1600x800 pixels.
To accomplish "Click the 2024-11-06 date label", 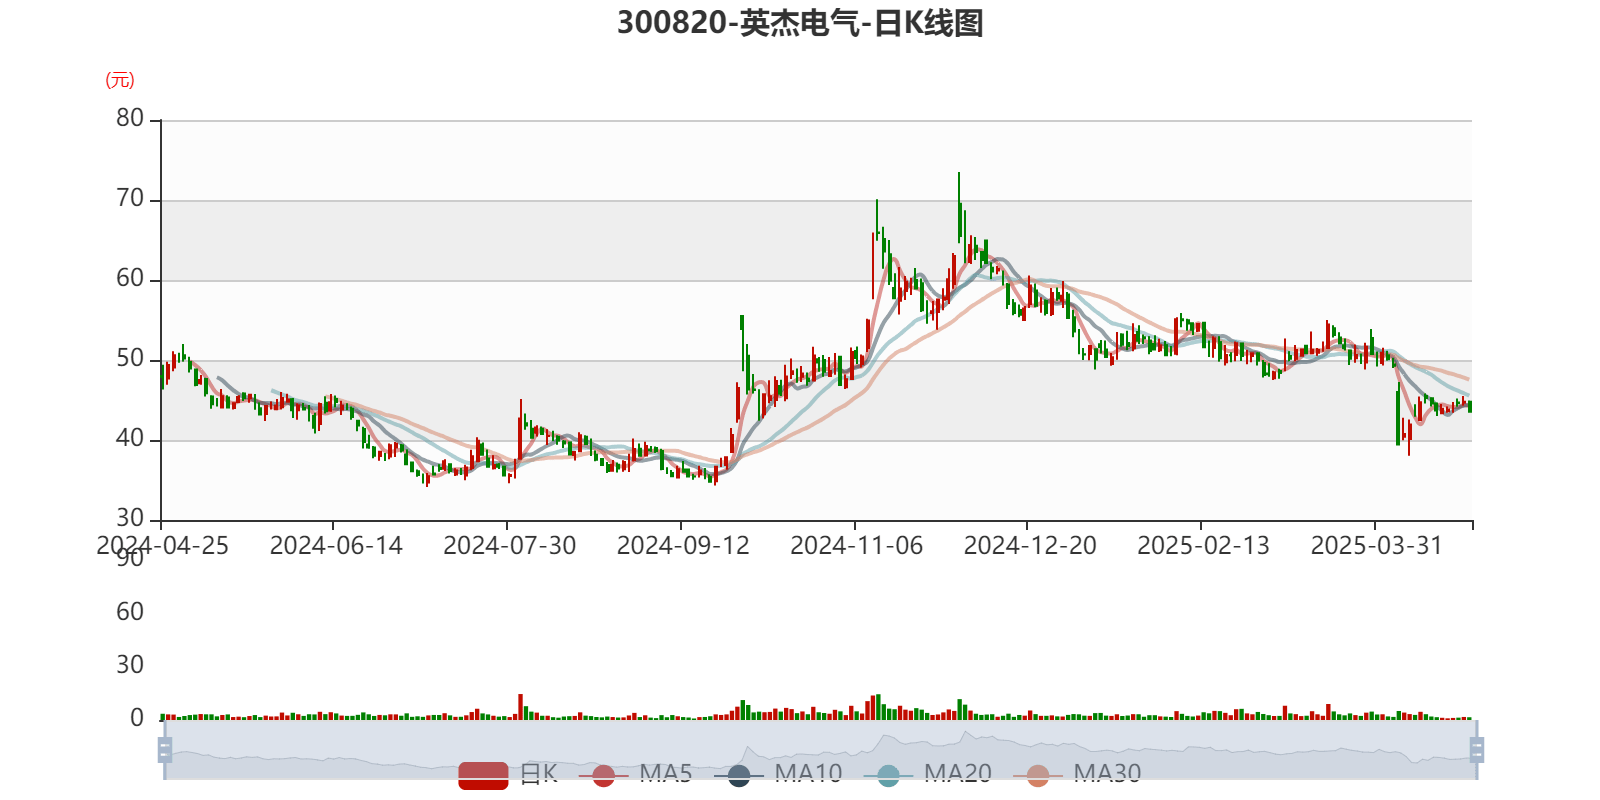I will 856,546.
